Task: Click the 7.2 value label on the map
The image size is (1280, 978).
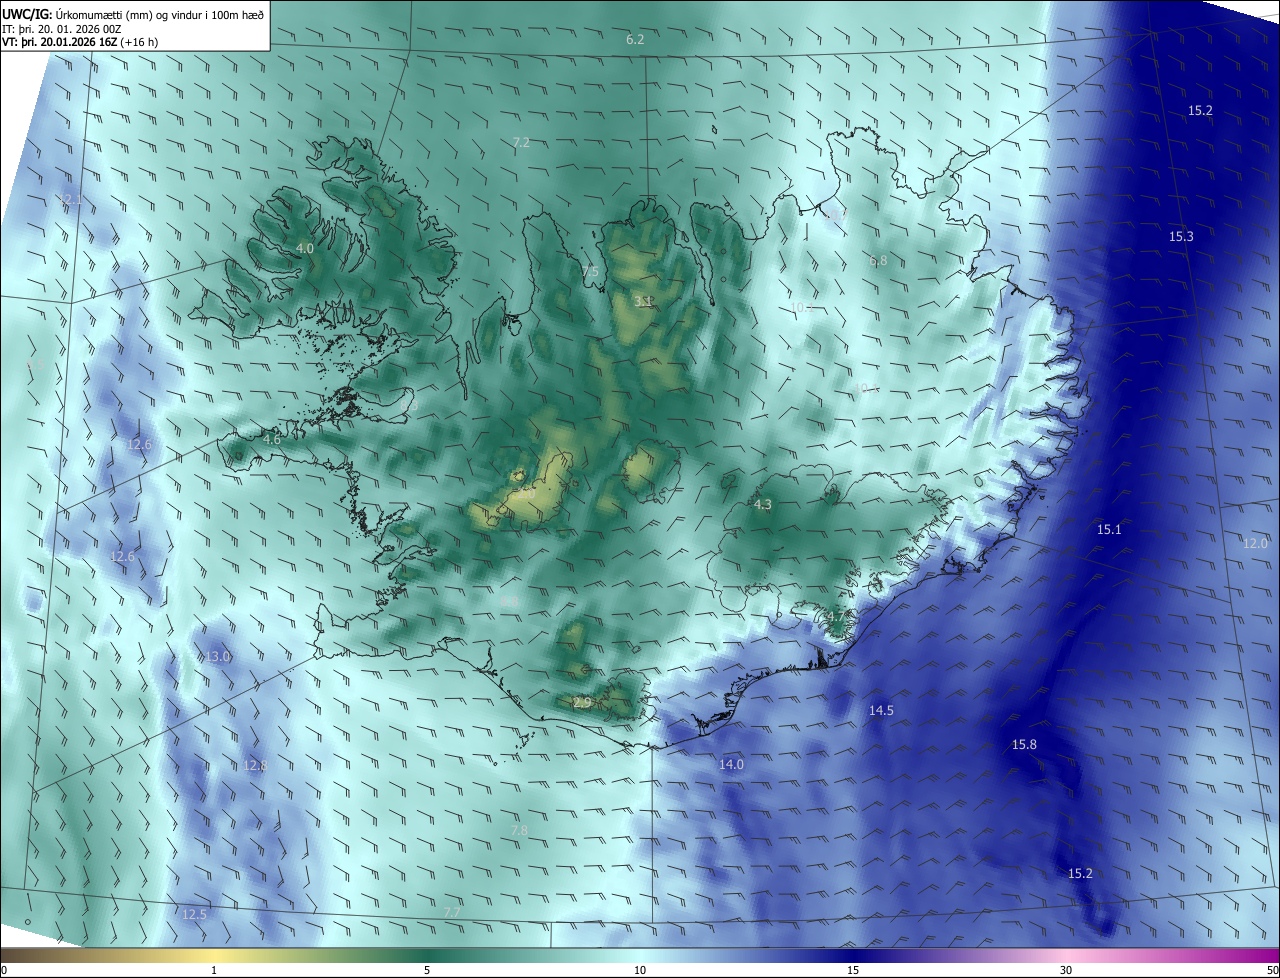Action: 521,143
